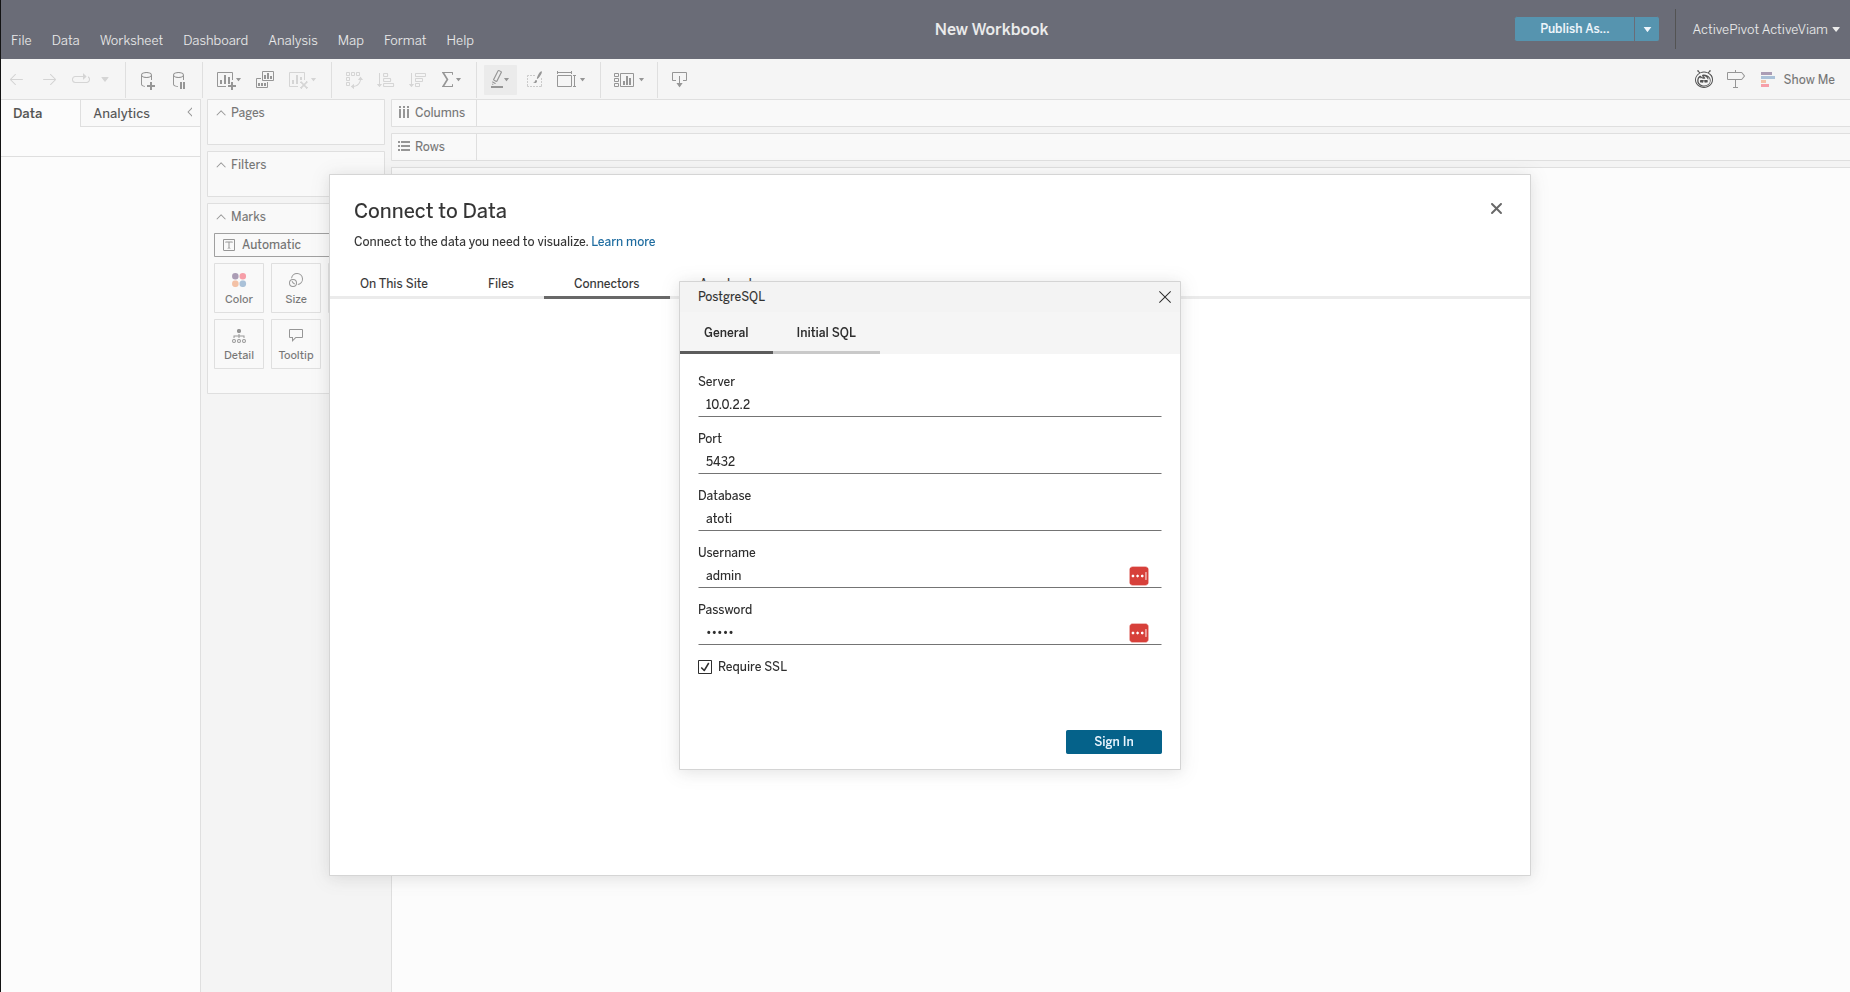Click the Sign In button

click(1113, 742)
